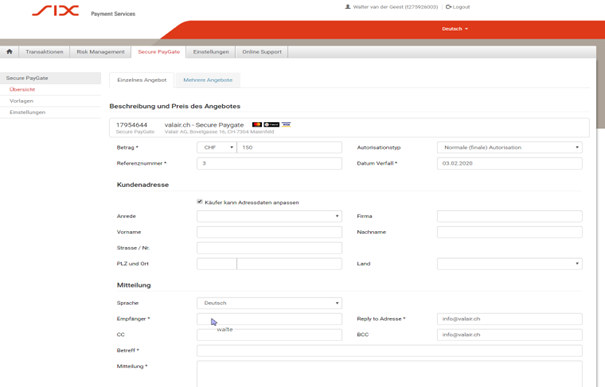Image resolution: width=605 pixels, height=387 pixels.
Task: Open the CHF currency dropdown
Action: point(216,147)
